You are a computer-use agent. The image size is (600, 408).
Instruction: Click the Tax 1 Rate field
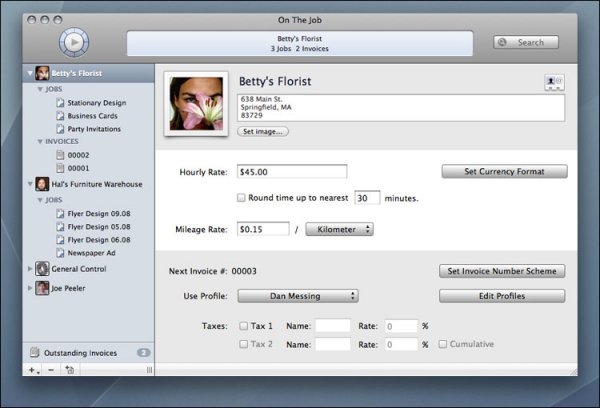click(x=401, y=326)
